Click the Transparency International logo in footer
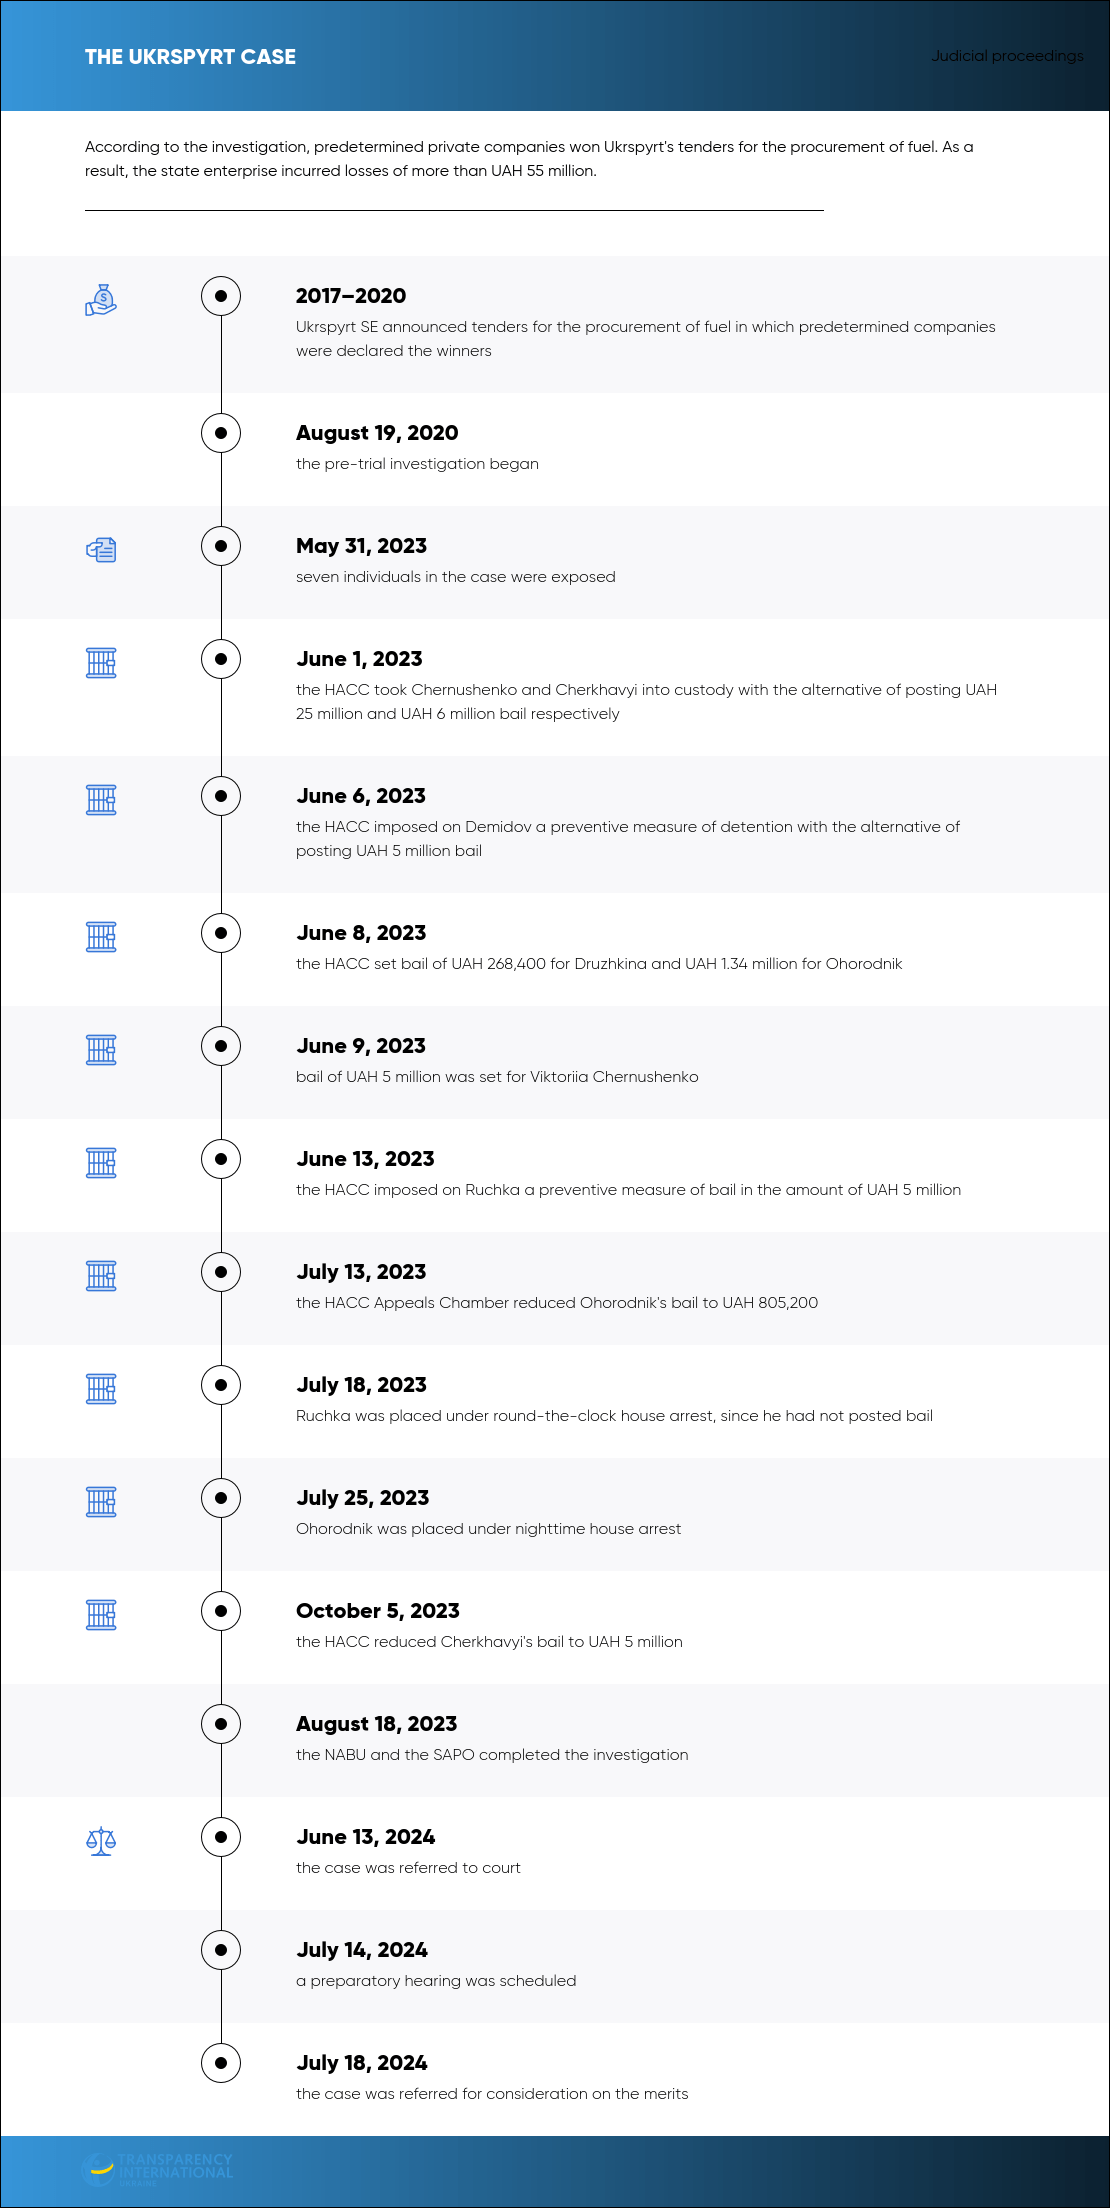The width and height of the screenshot is (1110, 2208). (157, 2168)
